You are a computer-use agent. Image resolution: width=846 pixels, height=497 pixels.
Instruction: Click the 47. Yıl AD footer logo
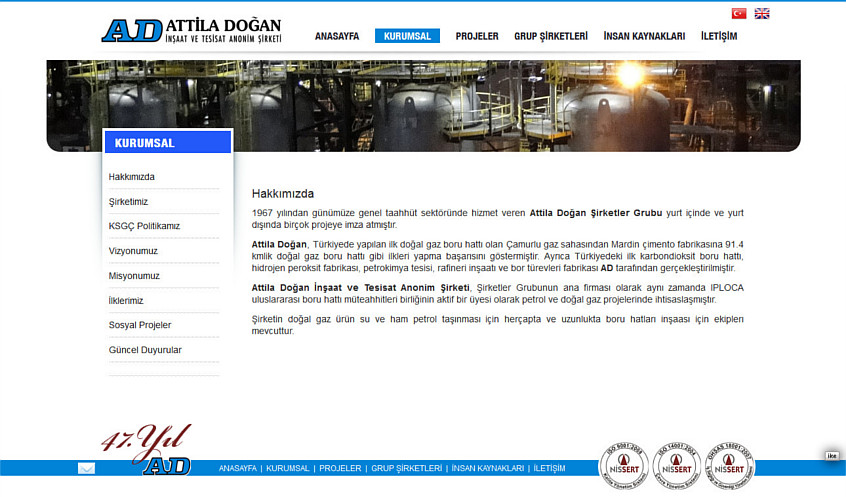tap(147, 450)
